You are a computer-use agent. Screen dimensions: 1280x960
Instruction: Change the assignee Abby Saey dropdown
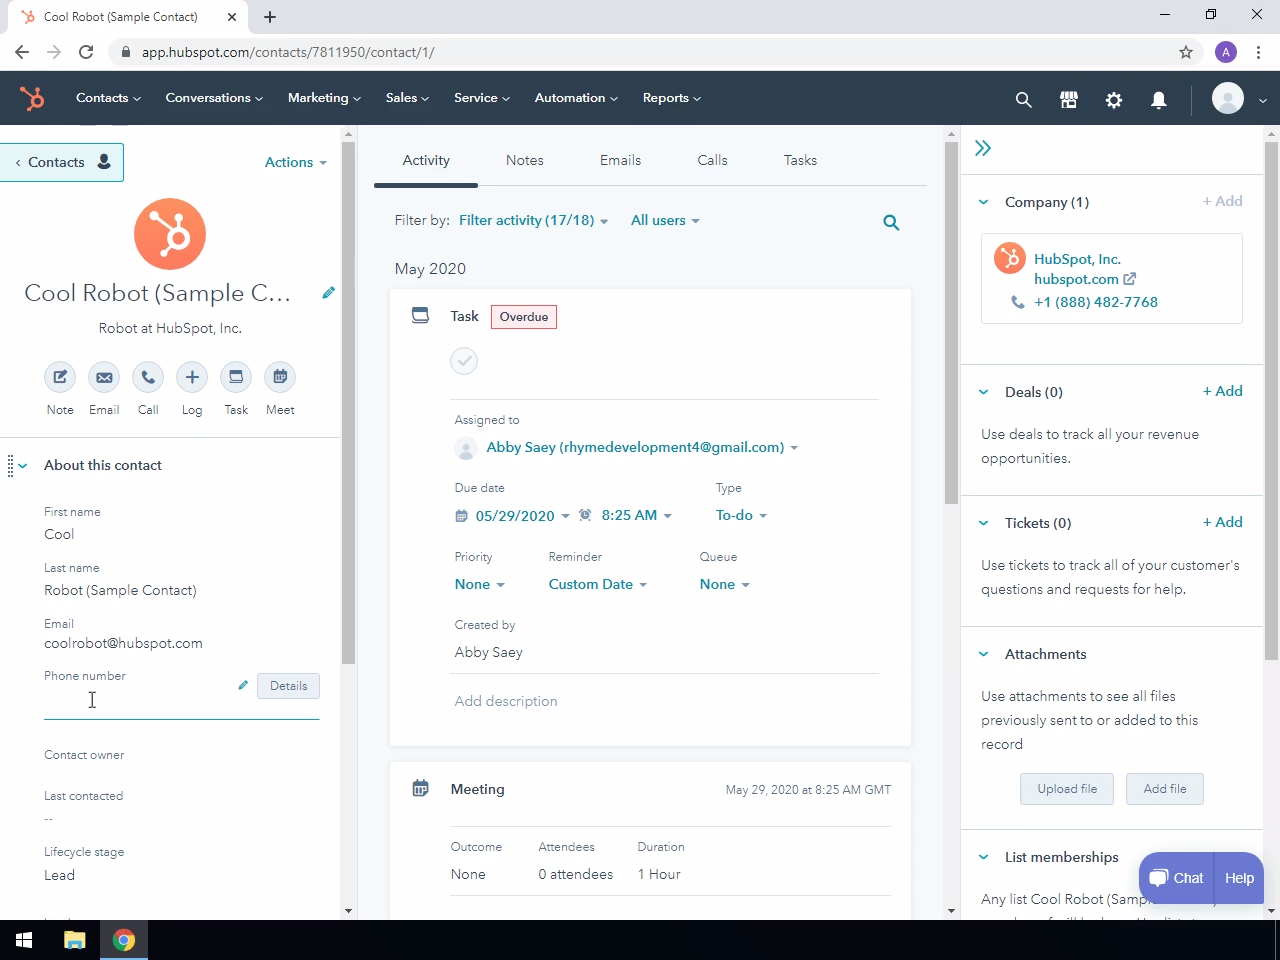tap(642, 447)
